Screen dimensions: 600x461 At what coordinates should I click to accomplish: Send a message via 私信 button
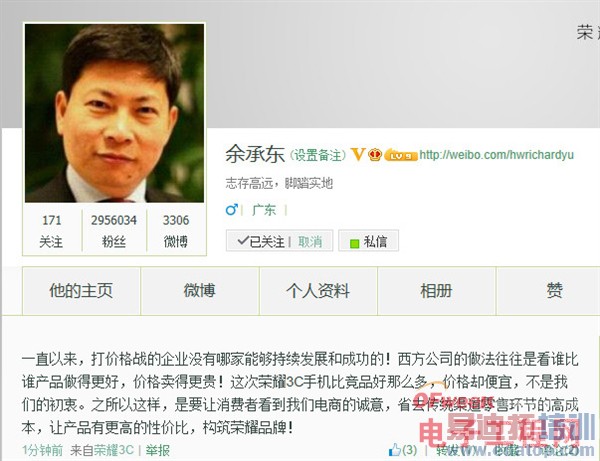click(368, 241)
